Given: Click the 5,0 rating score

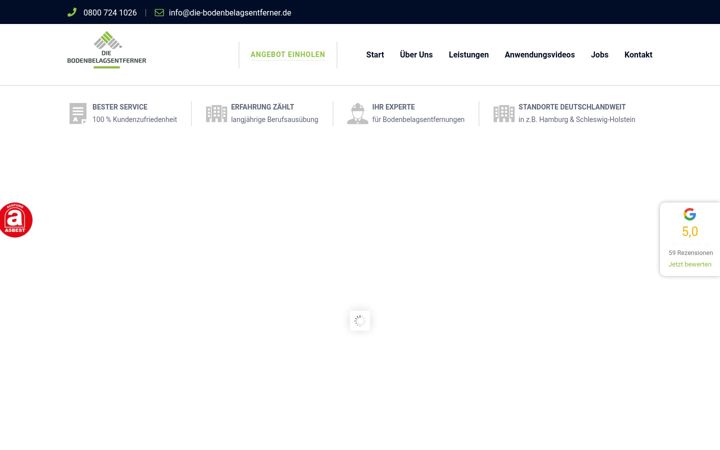Looking at the screenshot, I should [x=690, y=231].
